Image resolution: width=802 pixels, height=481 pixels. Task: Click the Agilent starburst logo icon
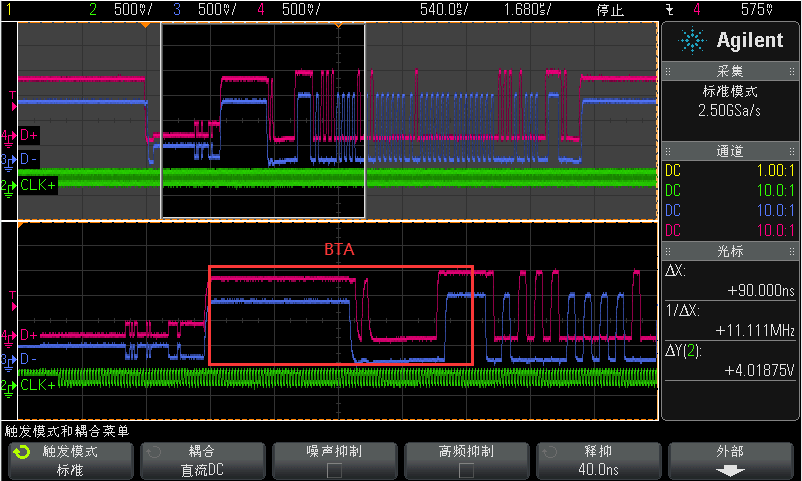click(x=691, y=41)
